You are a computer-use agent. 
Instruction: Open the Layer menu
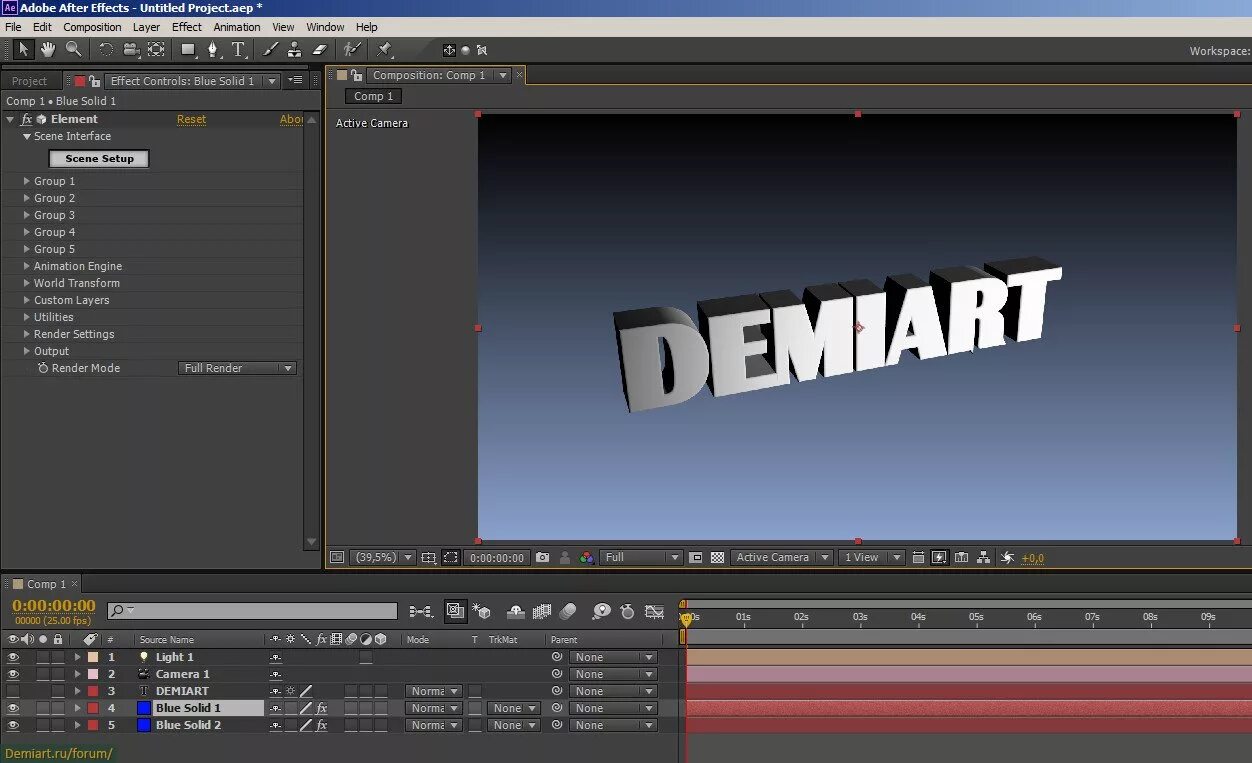[x=146, y=27]
